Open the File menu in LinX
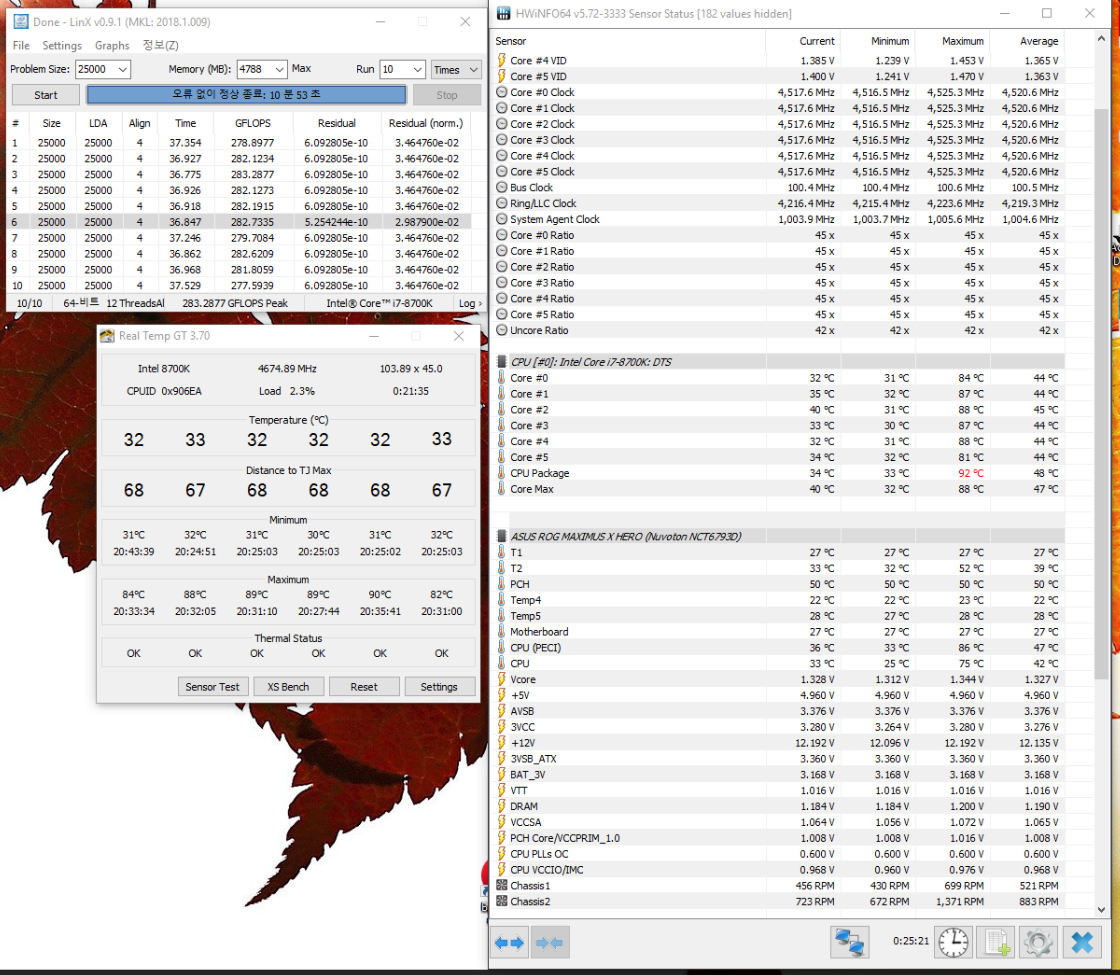Screen dimensions: 1120x975 (x=21, y=45)
